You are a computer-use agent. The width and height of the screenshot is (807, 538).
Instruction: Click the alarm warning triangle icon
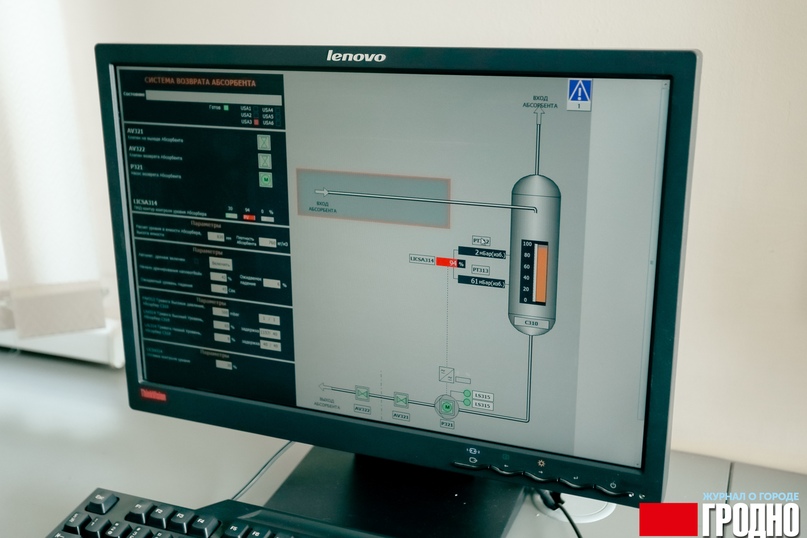click(580, 91)
